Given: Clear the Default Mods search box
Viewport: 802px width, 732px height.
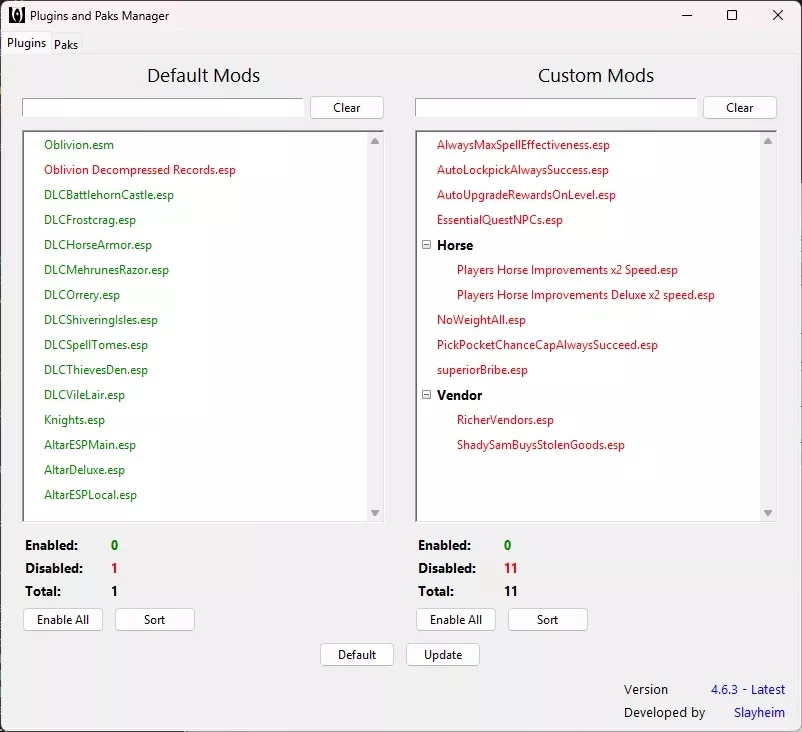Looking at the screenshot, I should click(x=346, y=107).
